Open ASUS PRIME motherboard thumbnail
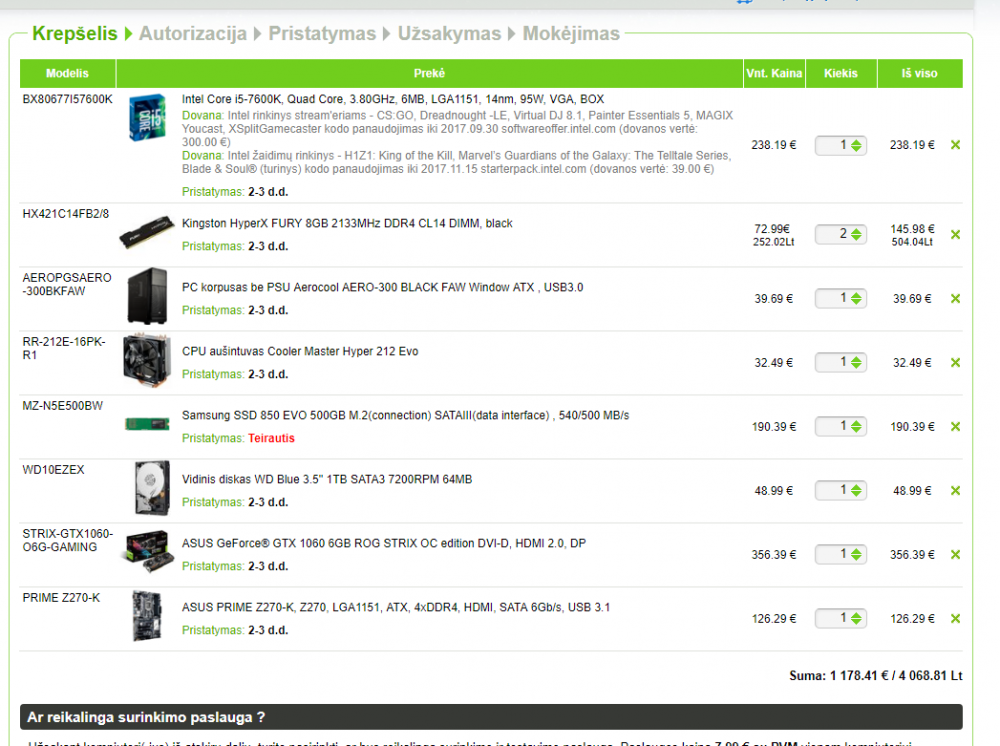 click(147, 616)
